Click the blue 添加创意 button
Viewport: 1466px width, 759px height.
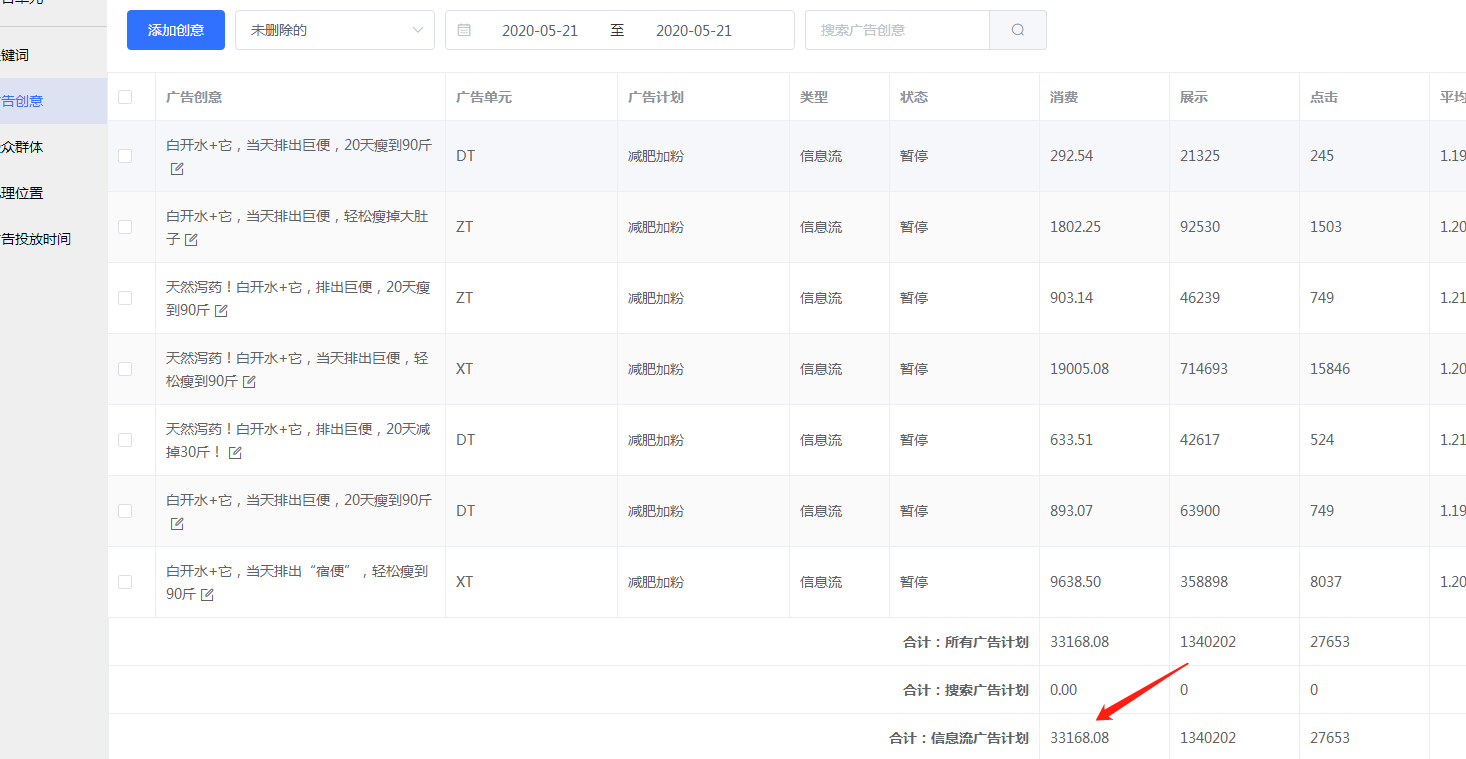click(x=176, y=30)
